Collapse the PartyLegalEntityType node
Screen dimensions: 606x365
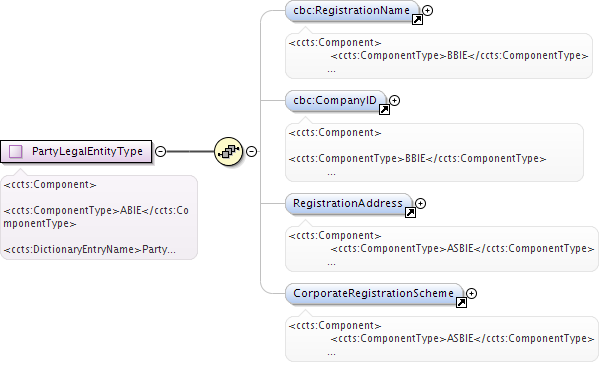pyautogui.click(x=160, y=151)
